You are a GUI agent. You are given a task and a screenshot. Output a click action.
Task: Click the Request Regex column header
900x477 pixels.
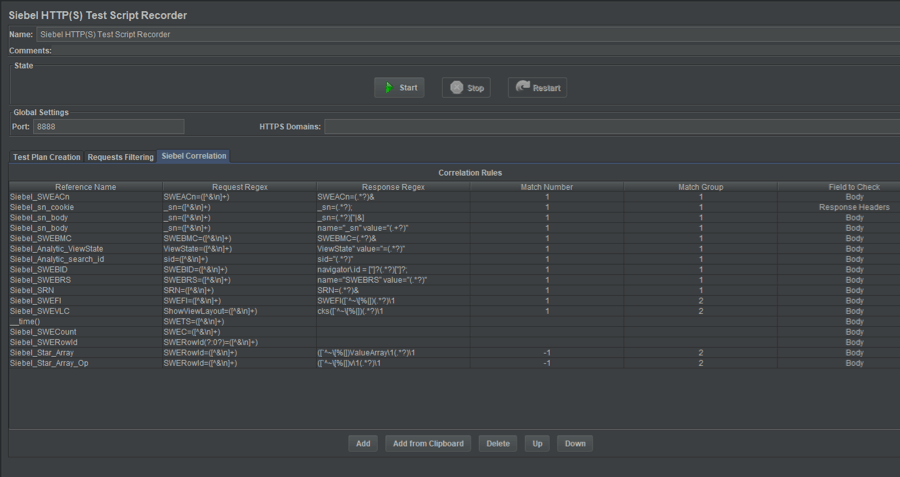239,187
